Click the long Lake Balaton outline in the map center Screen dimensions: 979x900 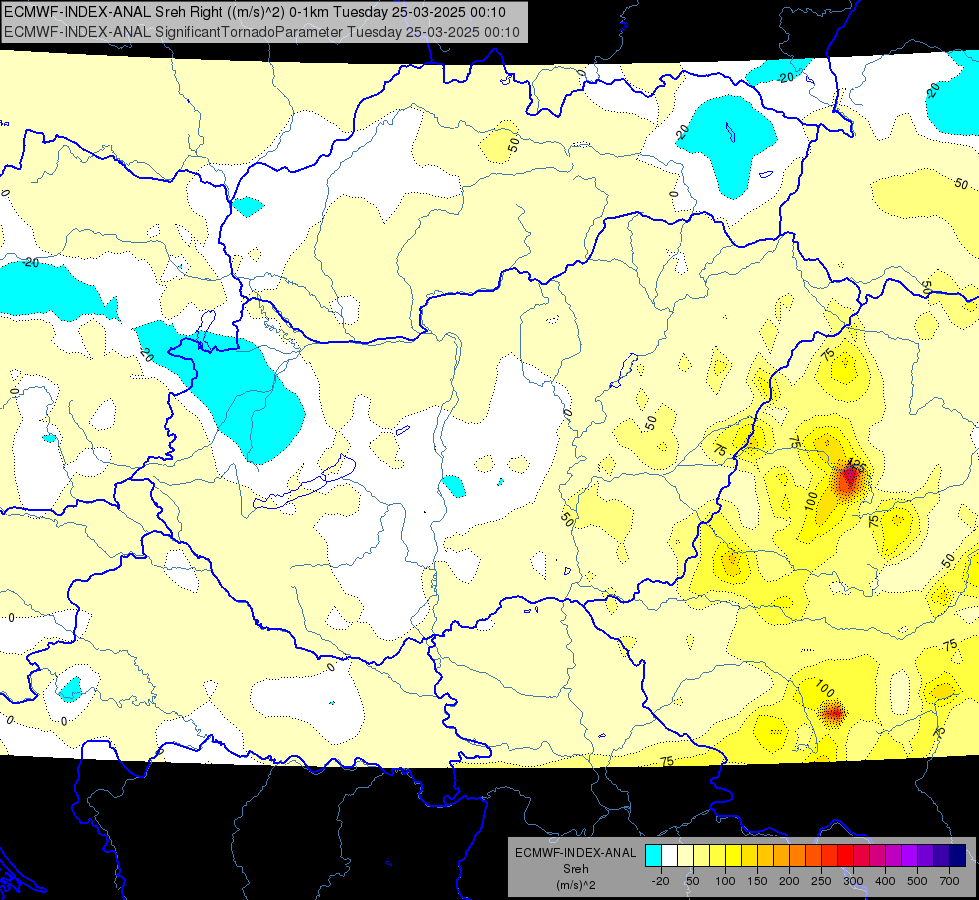click(x=305, y=482)
